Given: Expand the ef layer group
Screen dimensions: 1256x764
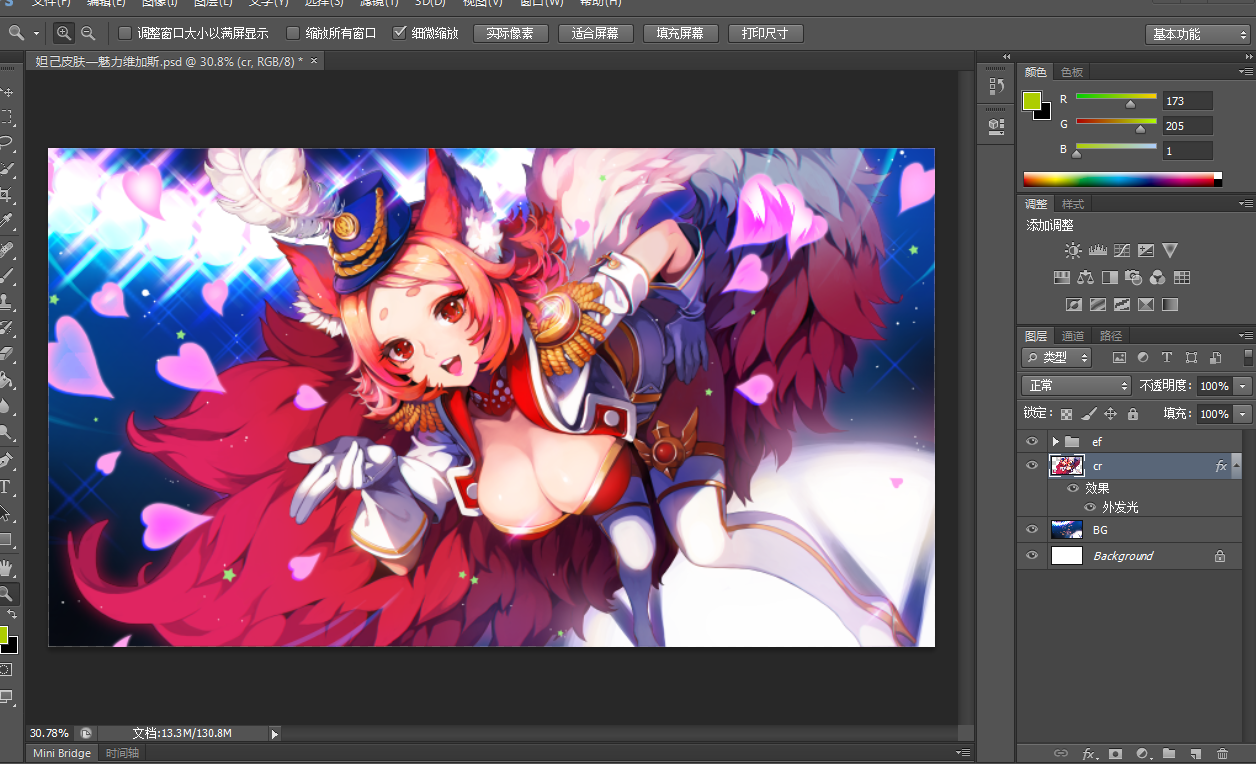Looking at the screenshot, I should tap(1055, 441).
